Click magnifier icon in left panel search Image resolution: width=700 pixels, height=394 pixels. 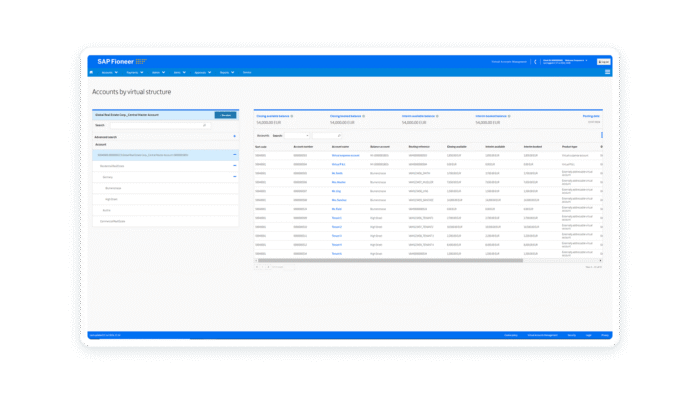coord(204,125)
